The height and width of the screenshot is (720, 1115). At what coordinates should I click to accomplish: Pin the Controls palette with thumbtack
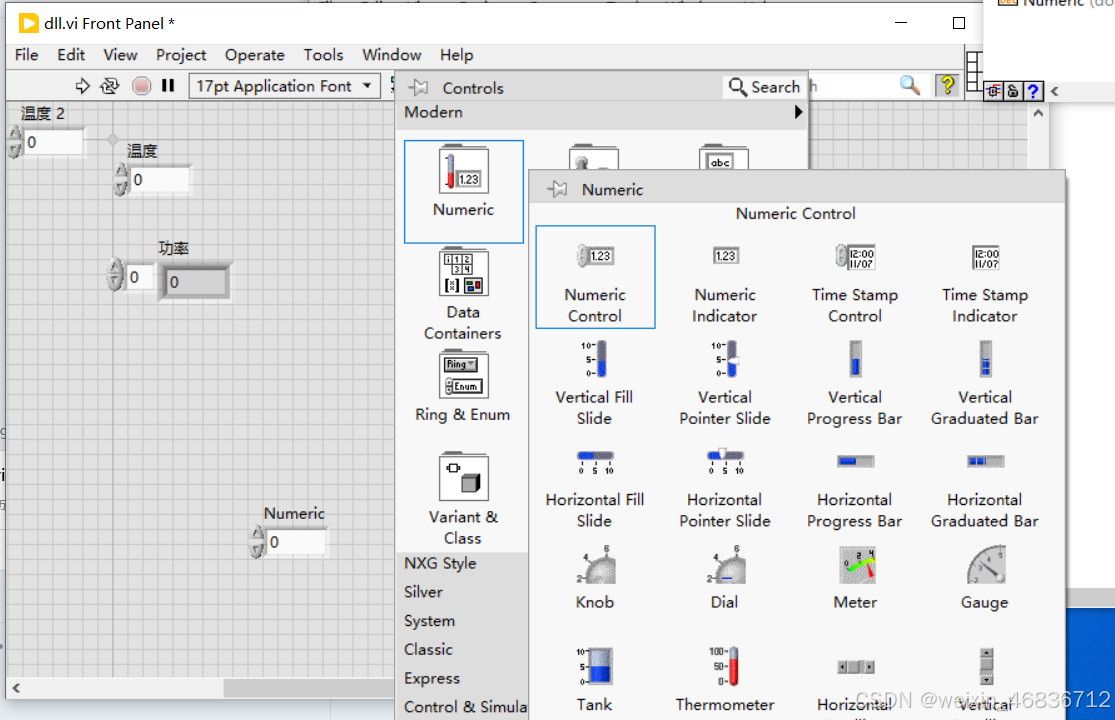[418, 87]
